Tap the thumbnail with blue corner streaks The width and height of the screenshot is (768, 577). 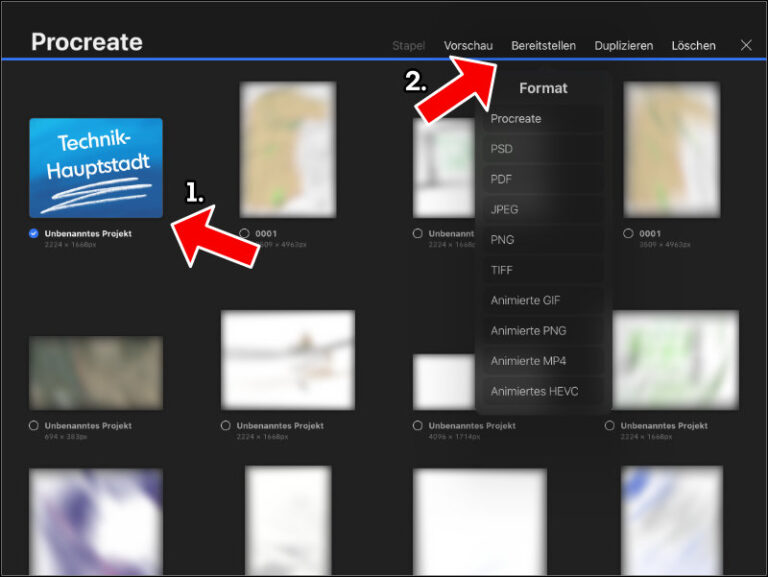pyautogui.click(x=672, y=521)
